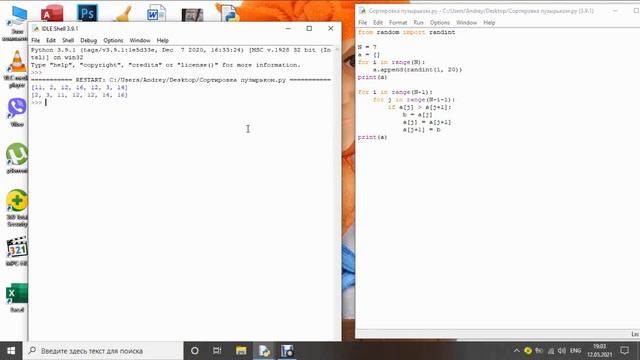640x360 pixels.
Task: Open Window menu in IDLE Shell
Action: pos(140,40)
